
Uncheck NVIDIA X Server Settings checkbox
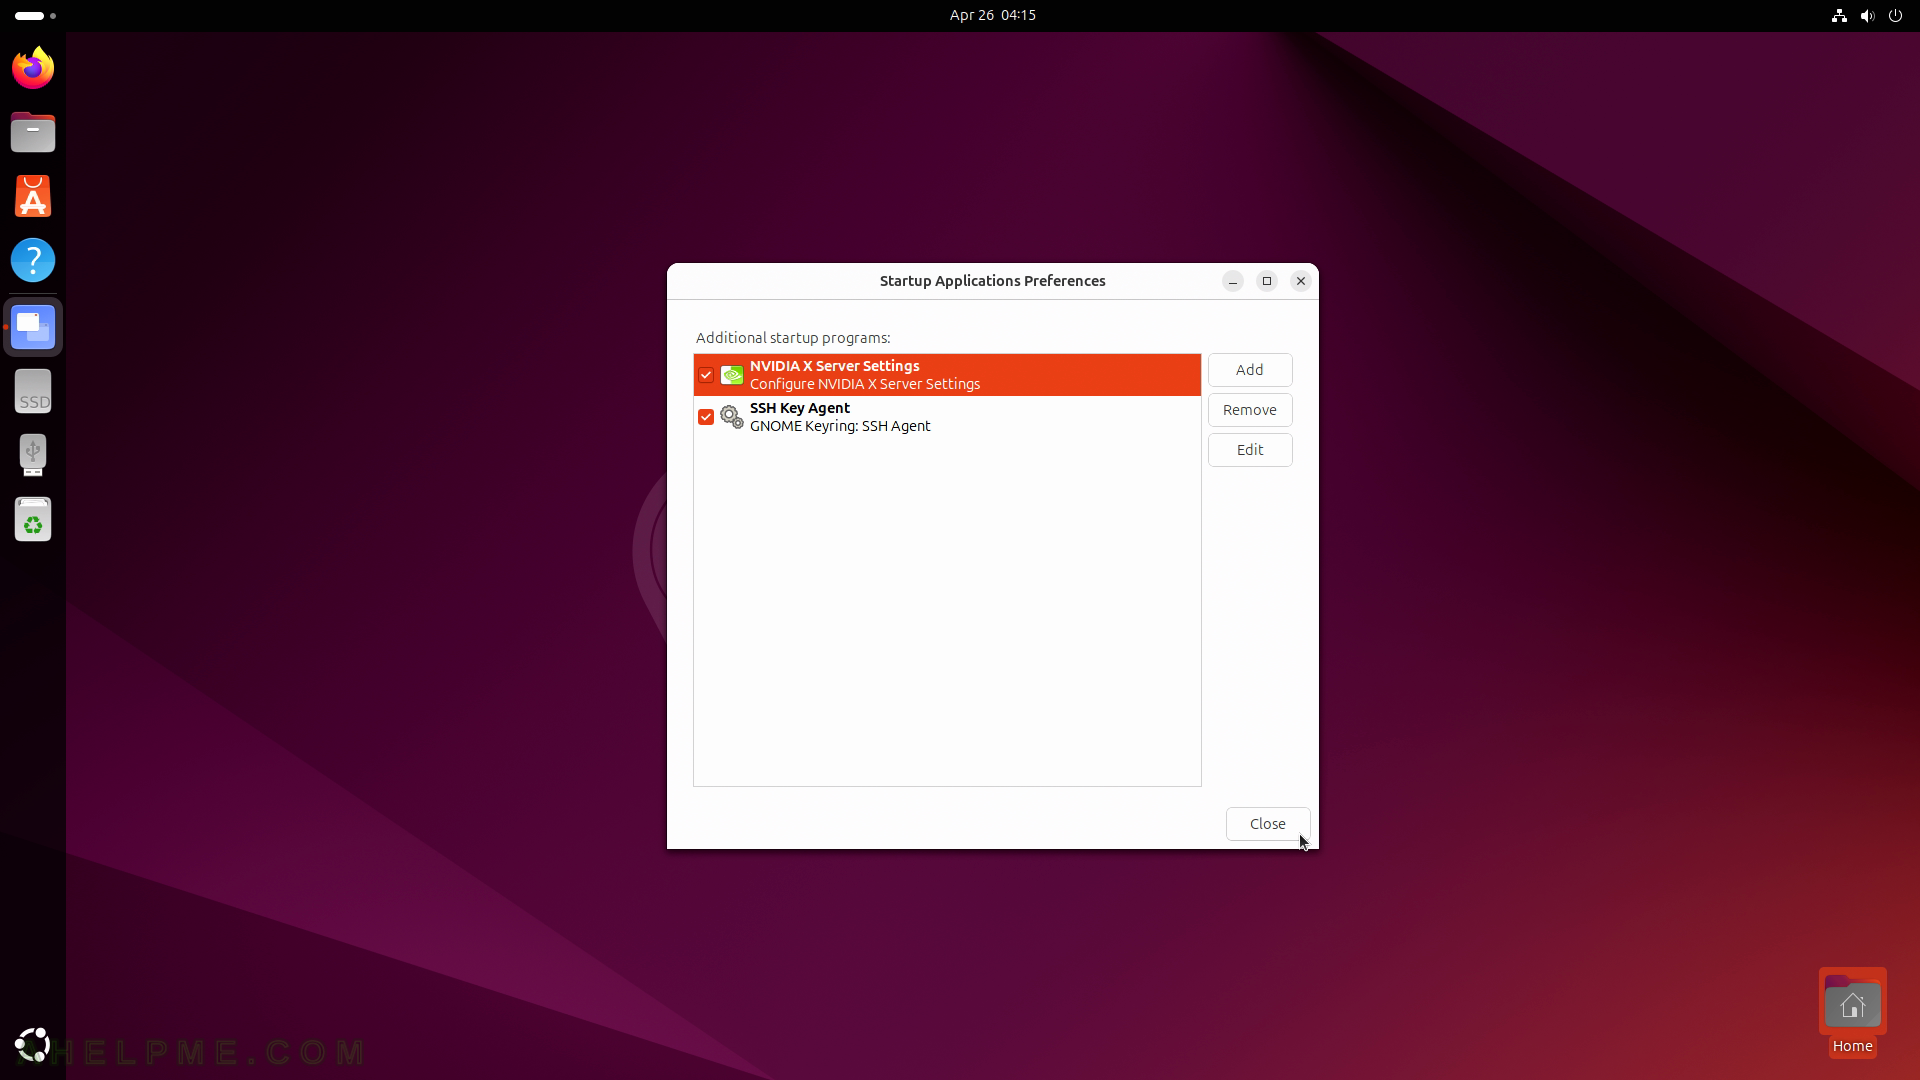pos(706,375)
